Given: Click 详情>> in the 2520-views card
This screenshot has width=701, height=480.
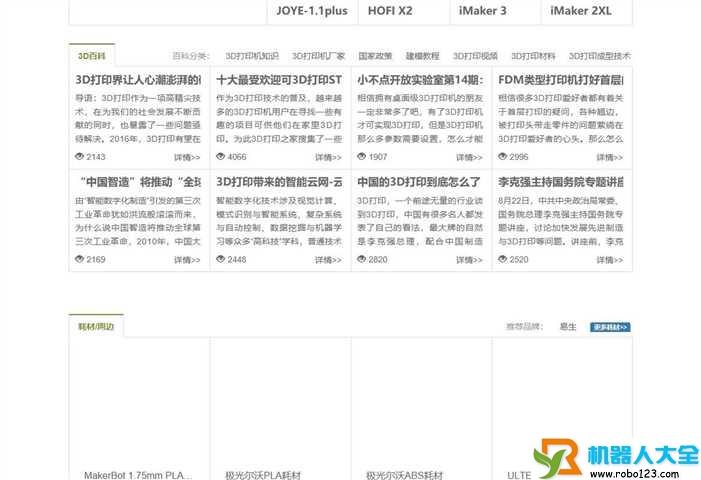Looking at the screenshot, I should pyautogui.click(x=610, y=260).
